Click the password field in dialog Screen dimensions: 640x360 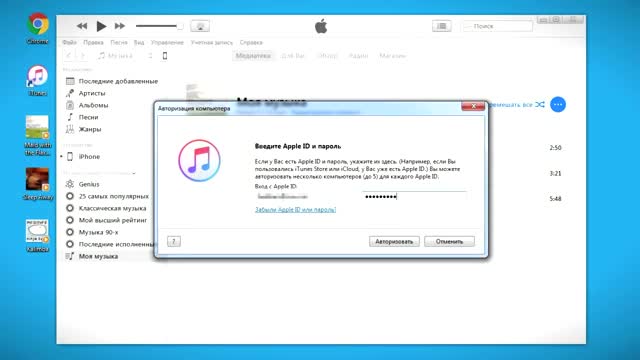[414, 196]
